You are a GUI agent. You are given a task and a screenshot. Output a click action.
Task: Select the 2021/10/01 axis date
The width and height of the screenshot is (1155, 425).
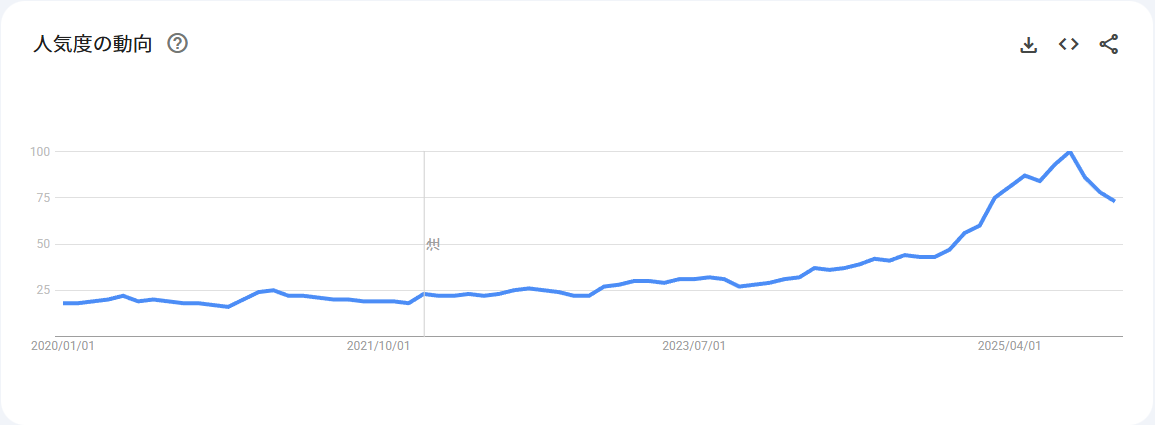click(379, 346)
